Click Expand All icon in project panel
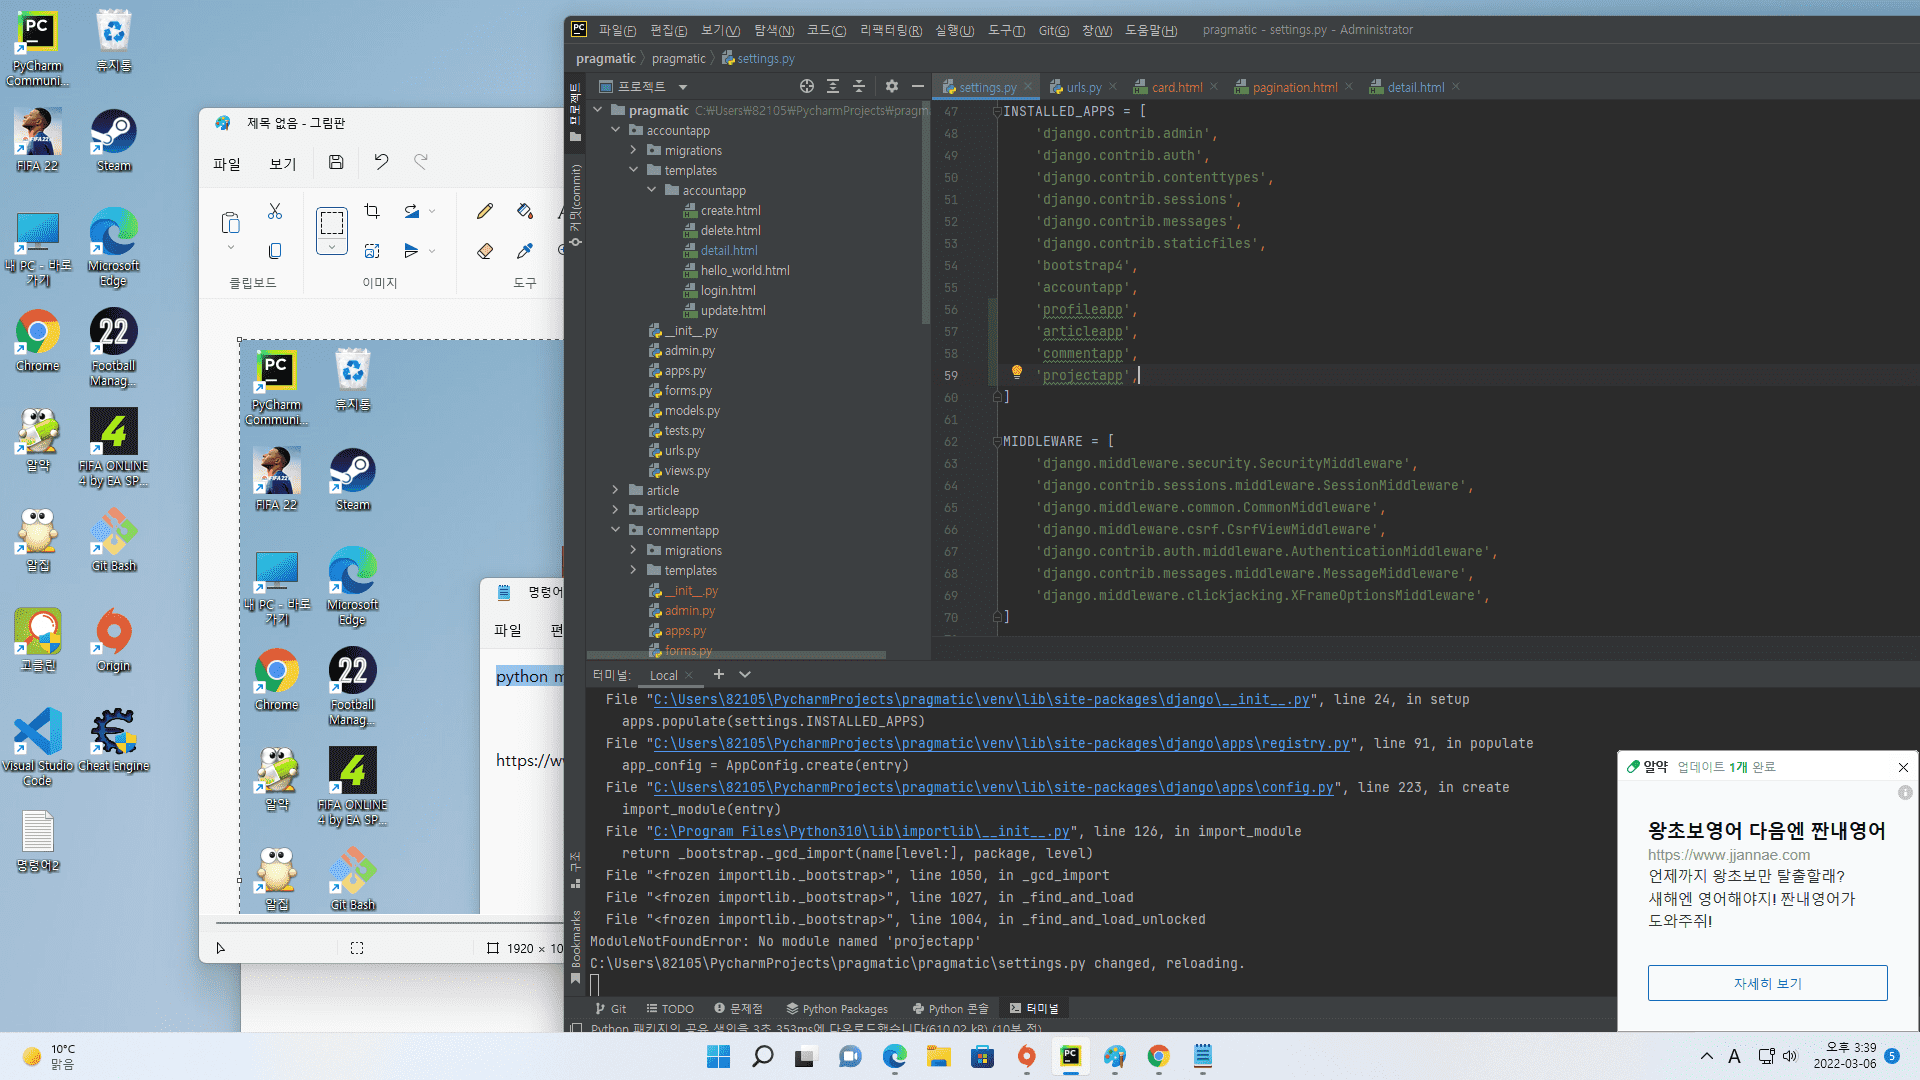Screen dimensions: 1920x1080 [x=833, y=87]
